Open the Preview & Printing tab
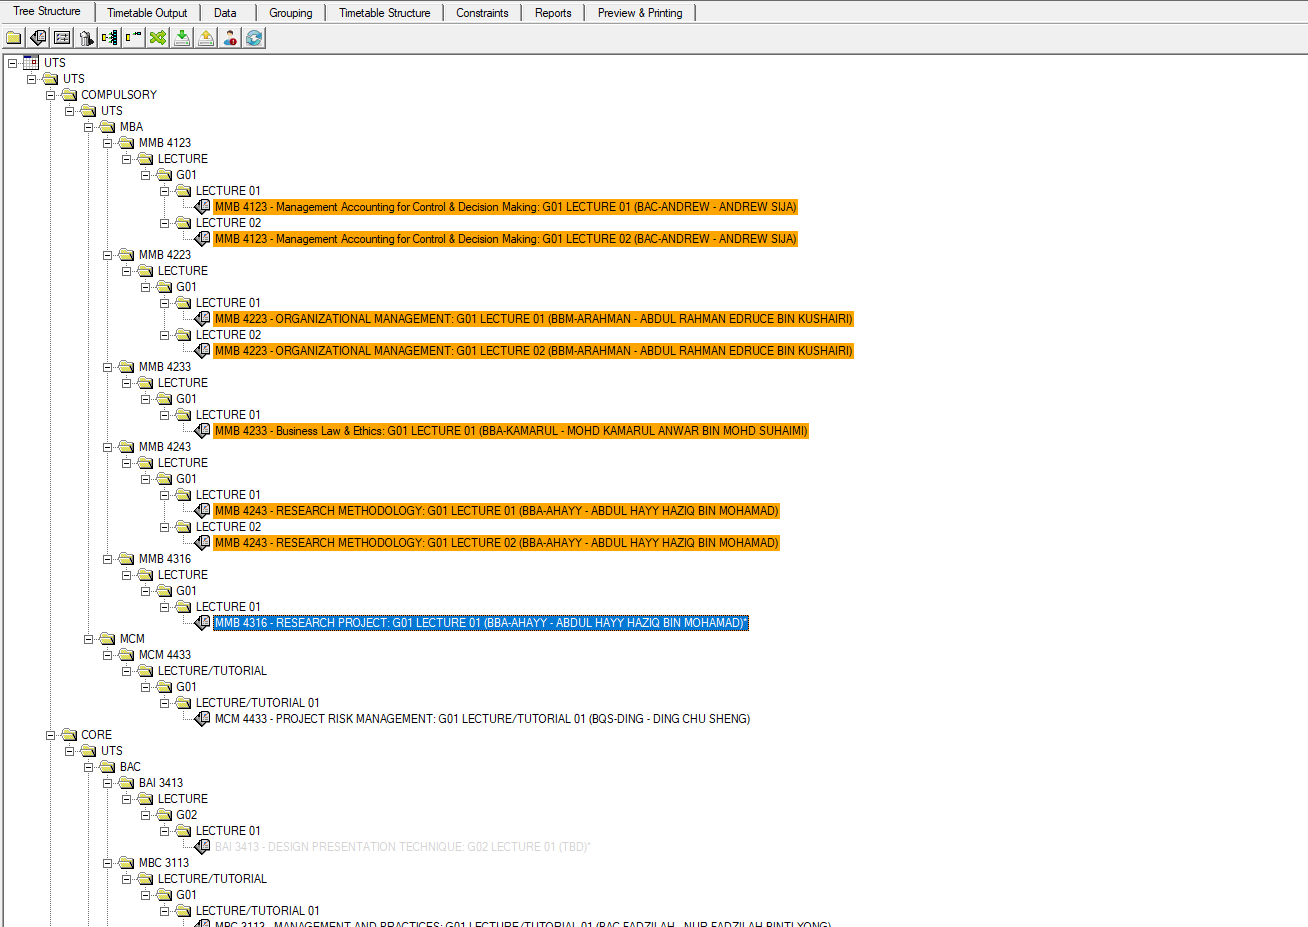1308x927 pixels. (x=640, y=13)
